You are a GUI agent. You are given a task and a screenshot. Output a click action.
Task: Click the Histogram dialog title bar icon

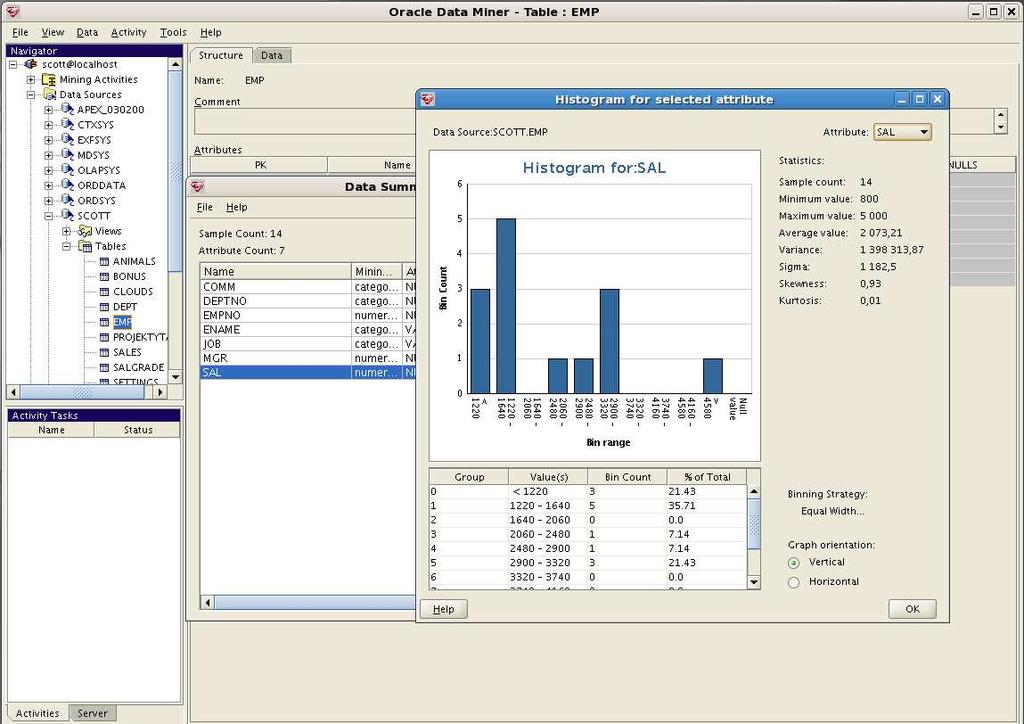point(428,99)
